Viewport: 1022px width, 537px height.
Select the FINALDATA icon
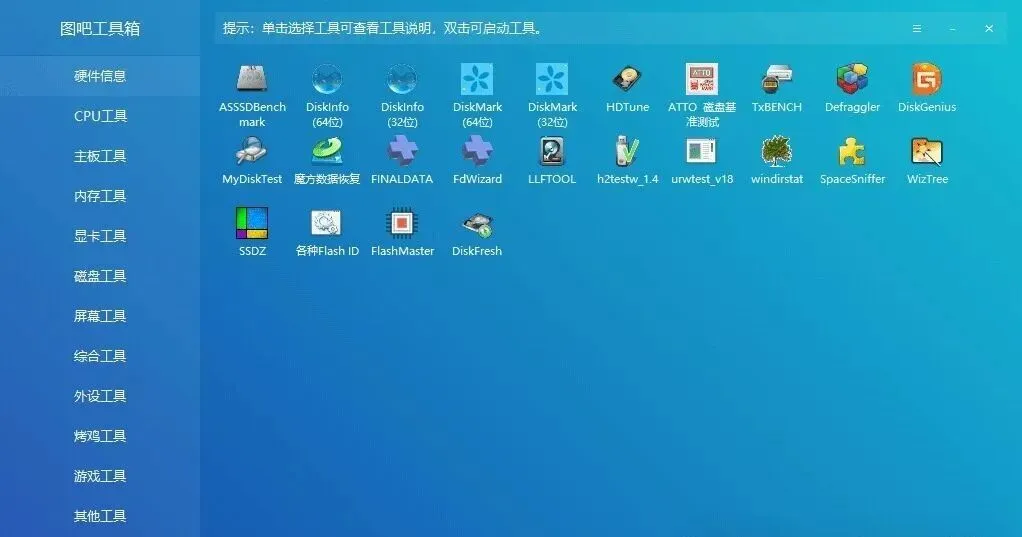click(402, 151)
